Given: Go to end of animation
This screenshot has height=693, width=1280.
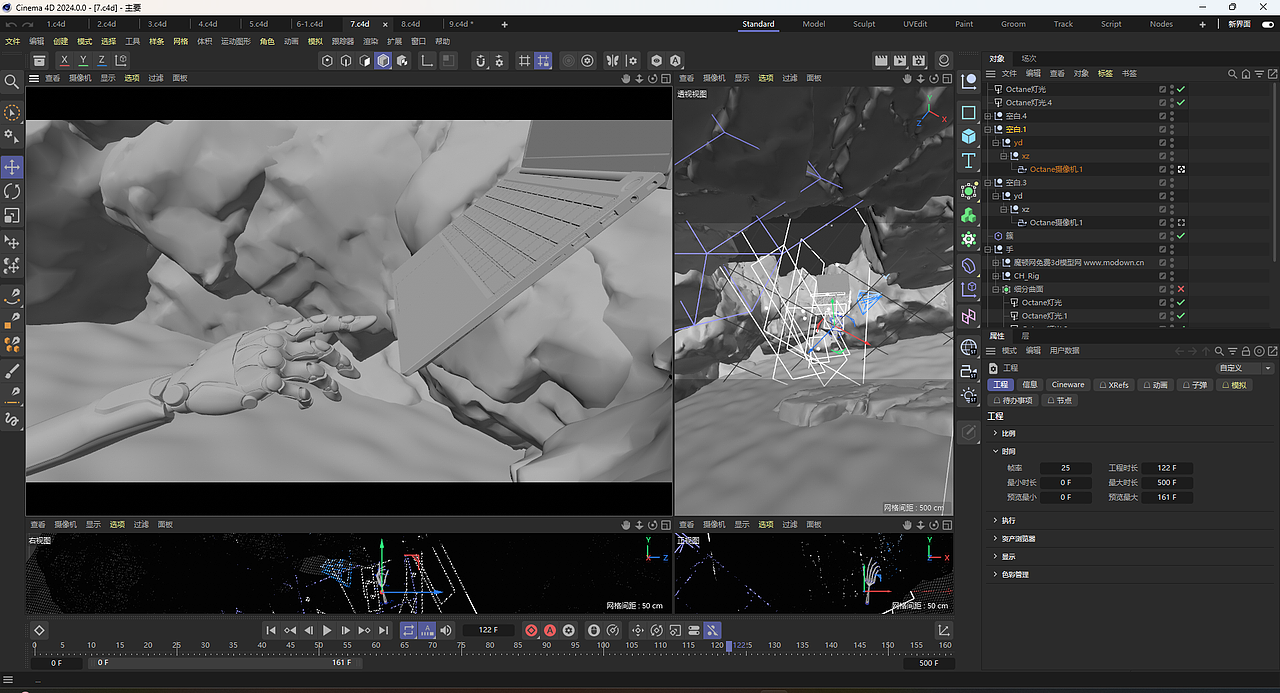Looking at the screenshot, I should point(383,630).
